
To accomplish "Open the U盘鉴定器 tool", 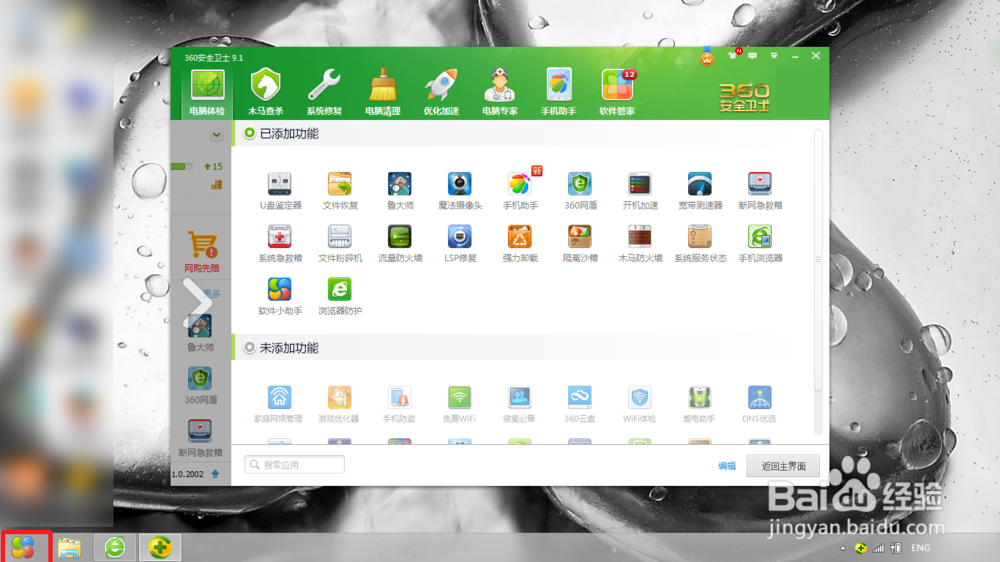I will pos(280,191).
